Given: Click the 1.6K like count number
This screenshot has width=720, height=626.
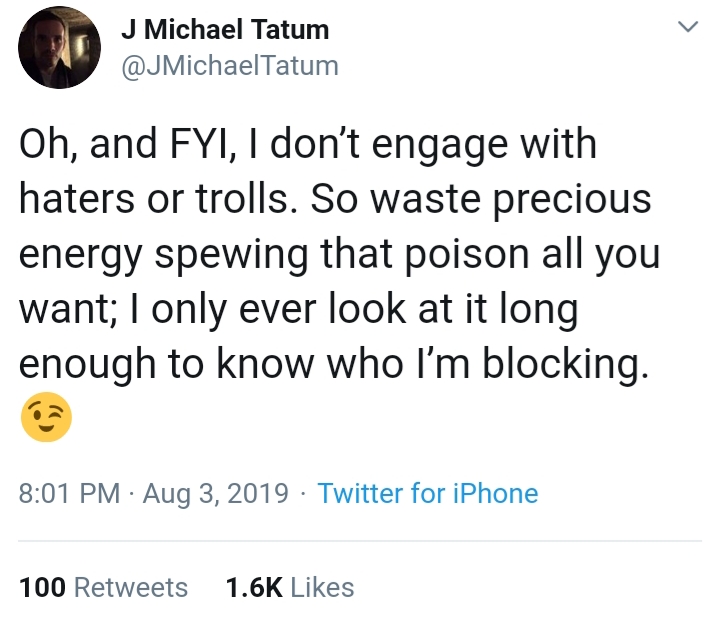Looking at the screenshot, I should click(x=254, y=587).
